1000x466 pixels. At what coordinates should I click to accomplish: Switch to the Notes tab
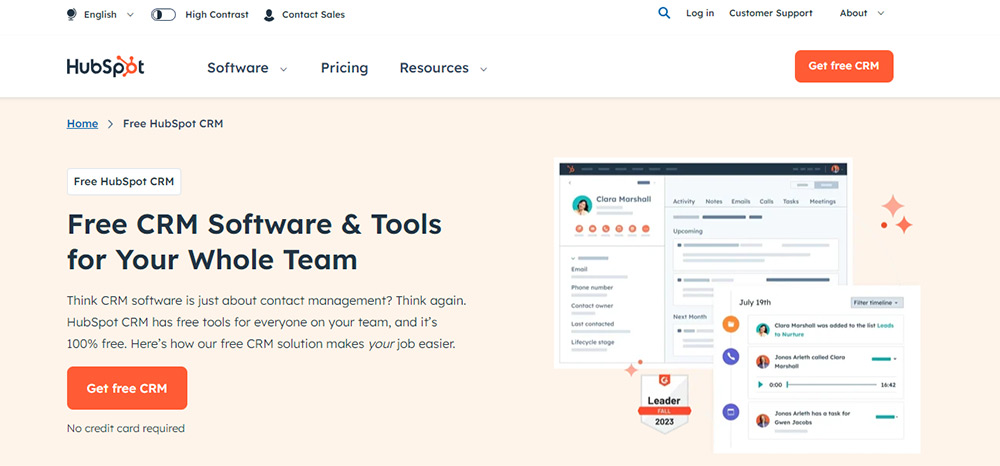click(x=714, y=201)
